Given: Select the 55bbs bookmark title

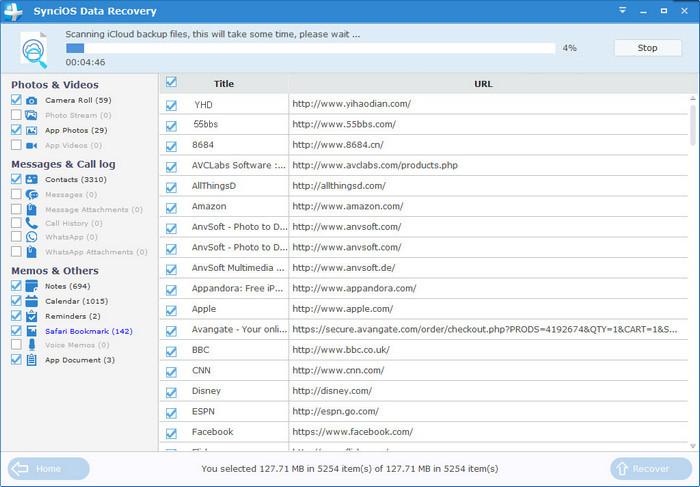Looking at the screenshot, I should click(x=206, y=124).
